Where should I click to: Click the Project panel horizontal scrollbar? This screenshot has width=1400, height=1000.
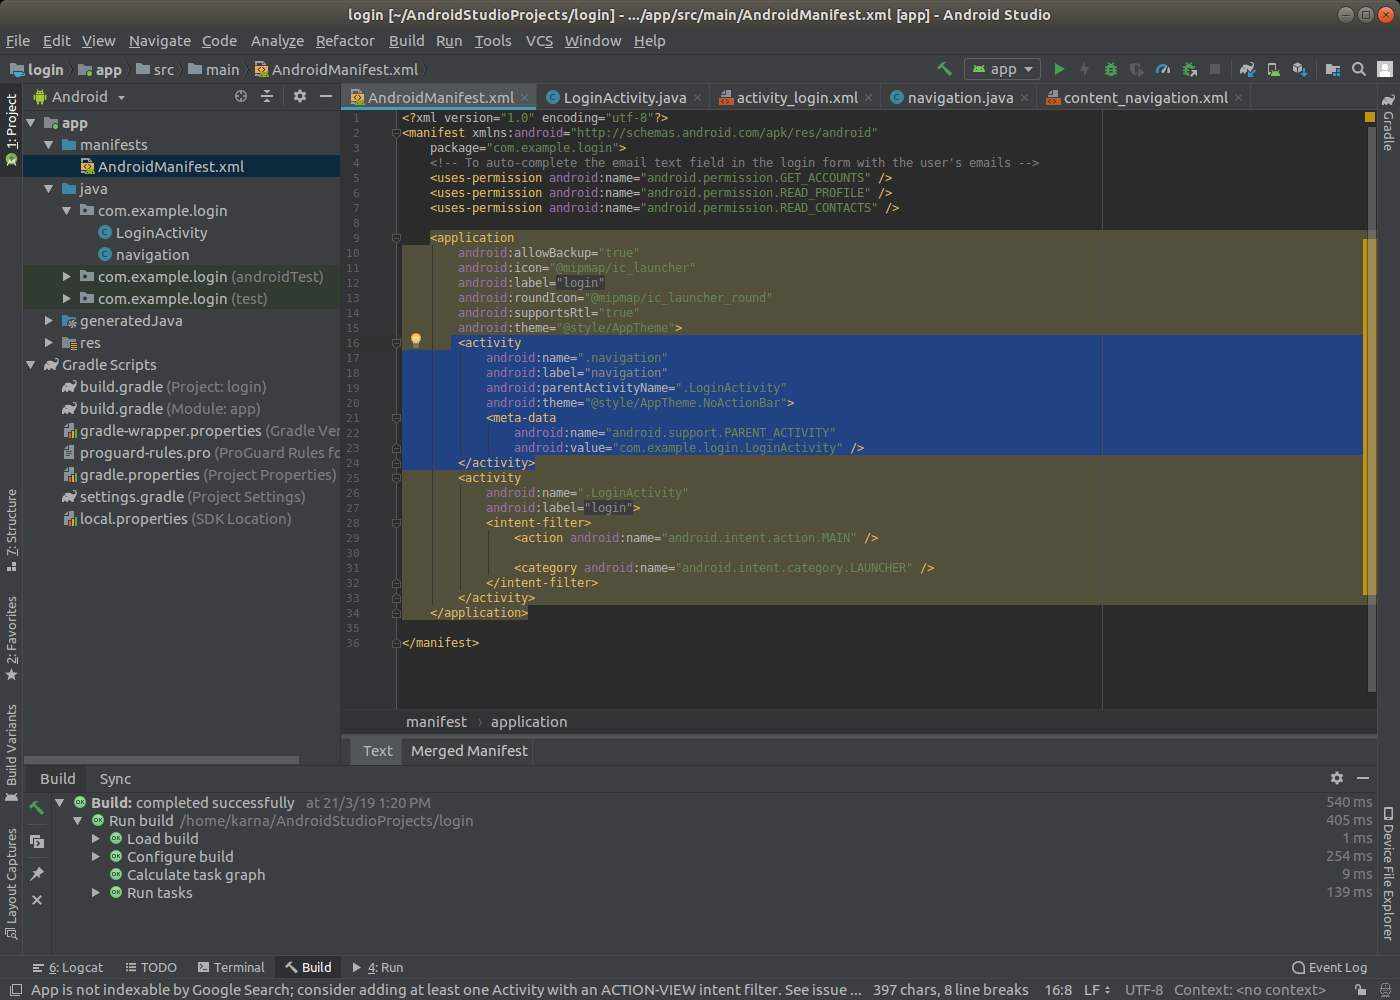[x=162, y=760]
